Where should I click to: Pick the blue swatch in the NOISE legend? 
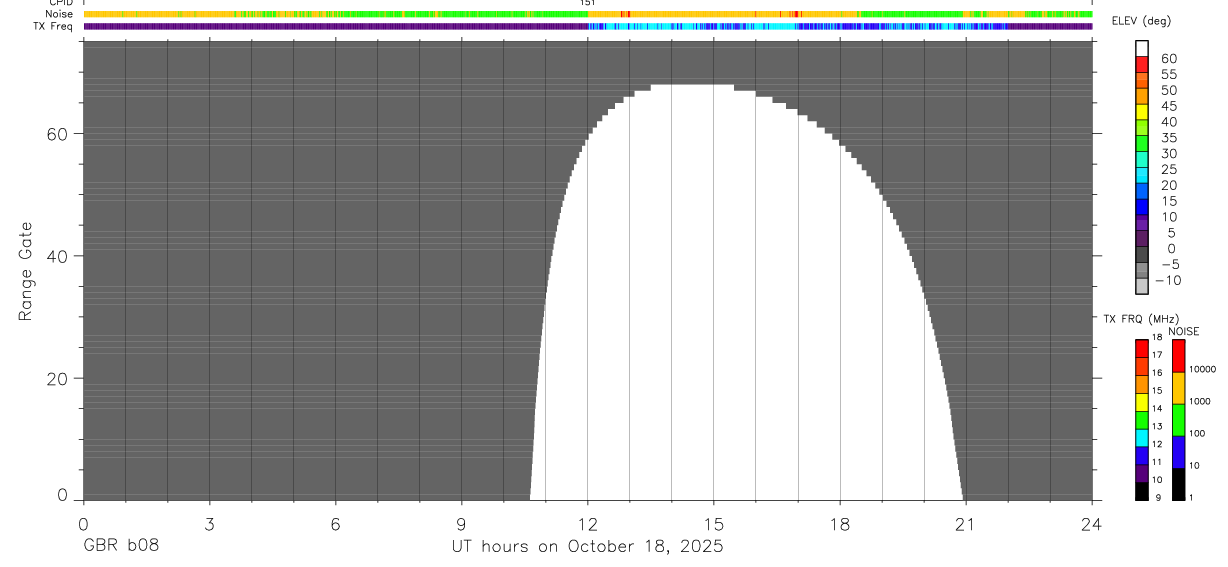(1178, 452)
